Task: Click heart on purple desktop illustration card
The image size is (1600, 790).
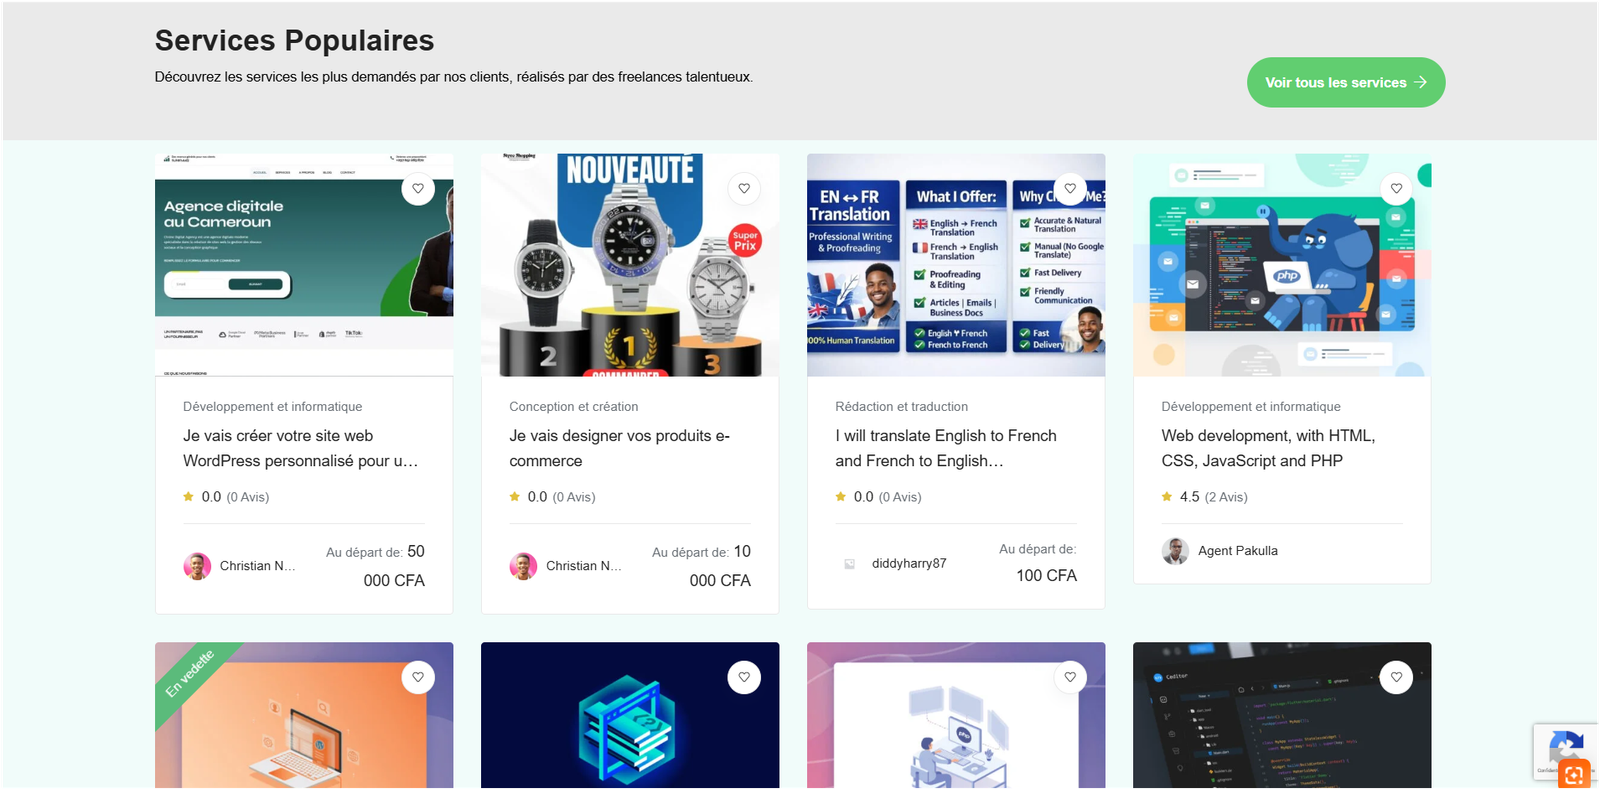Action: pos(1070,677)
